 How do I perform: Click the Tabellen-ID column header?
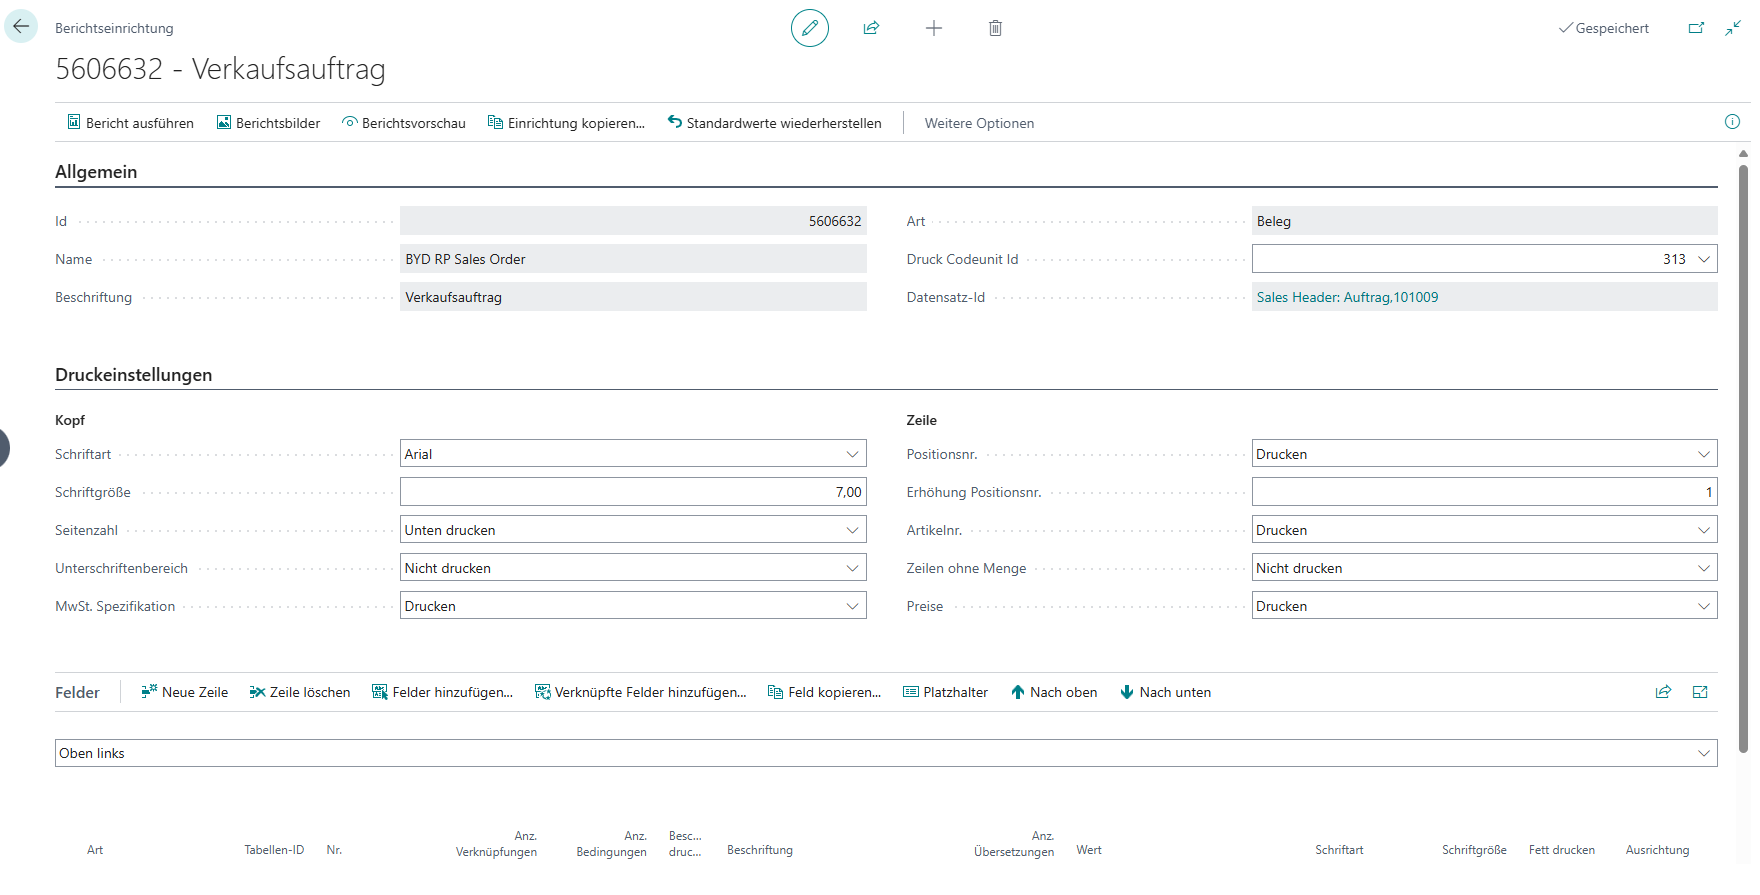click(x=274, y=850)
